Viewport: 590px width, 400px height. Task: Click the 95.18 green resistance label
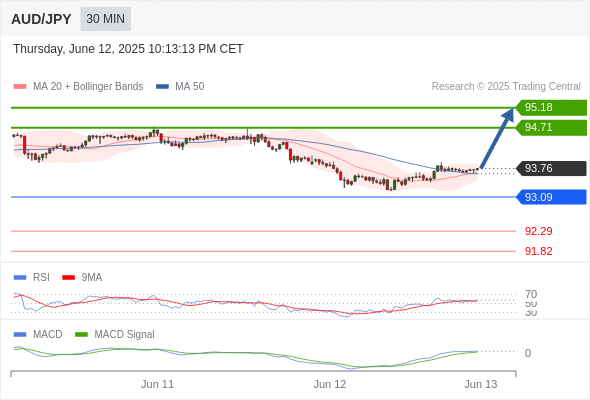(x=551, y=108)
